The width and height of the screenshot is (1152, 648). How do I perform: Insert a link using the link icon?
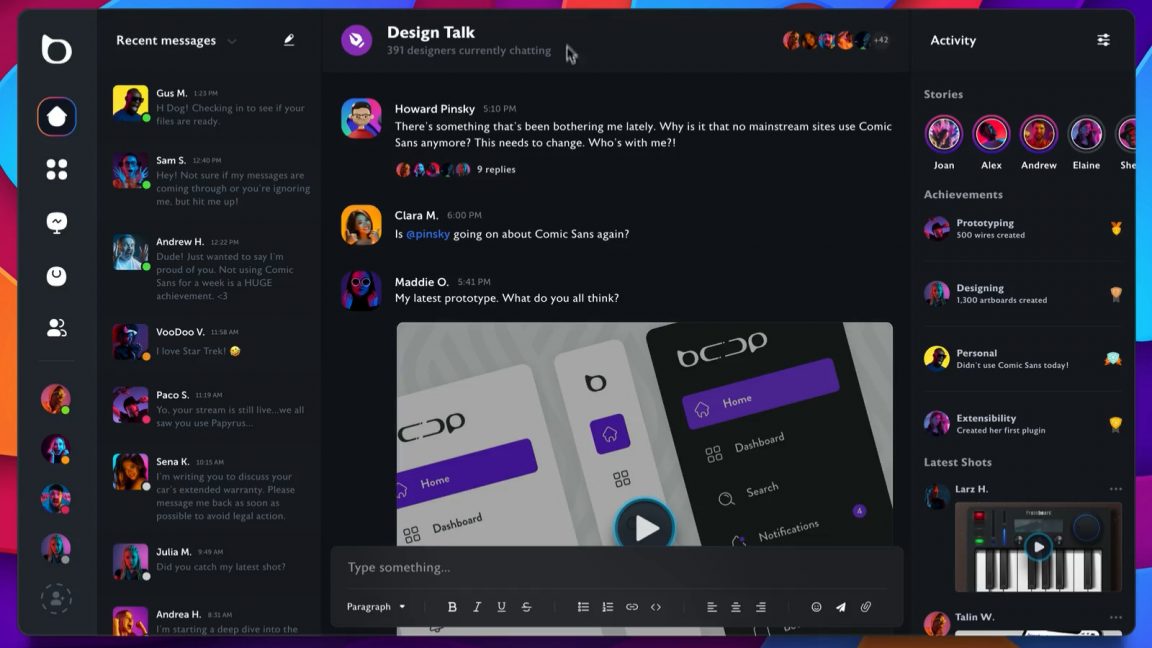click(x=632, y=607)
